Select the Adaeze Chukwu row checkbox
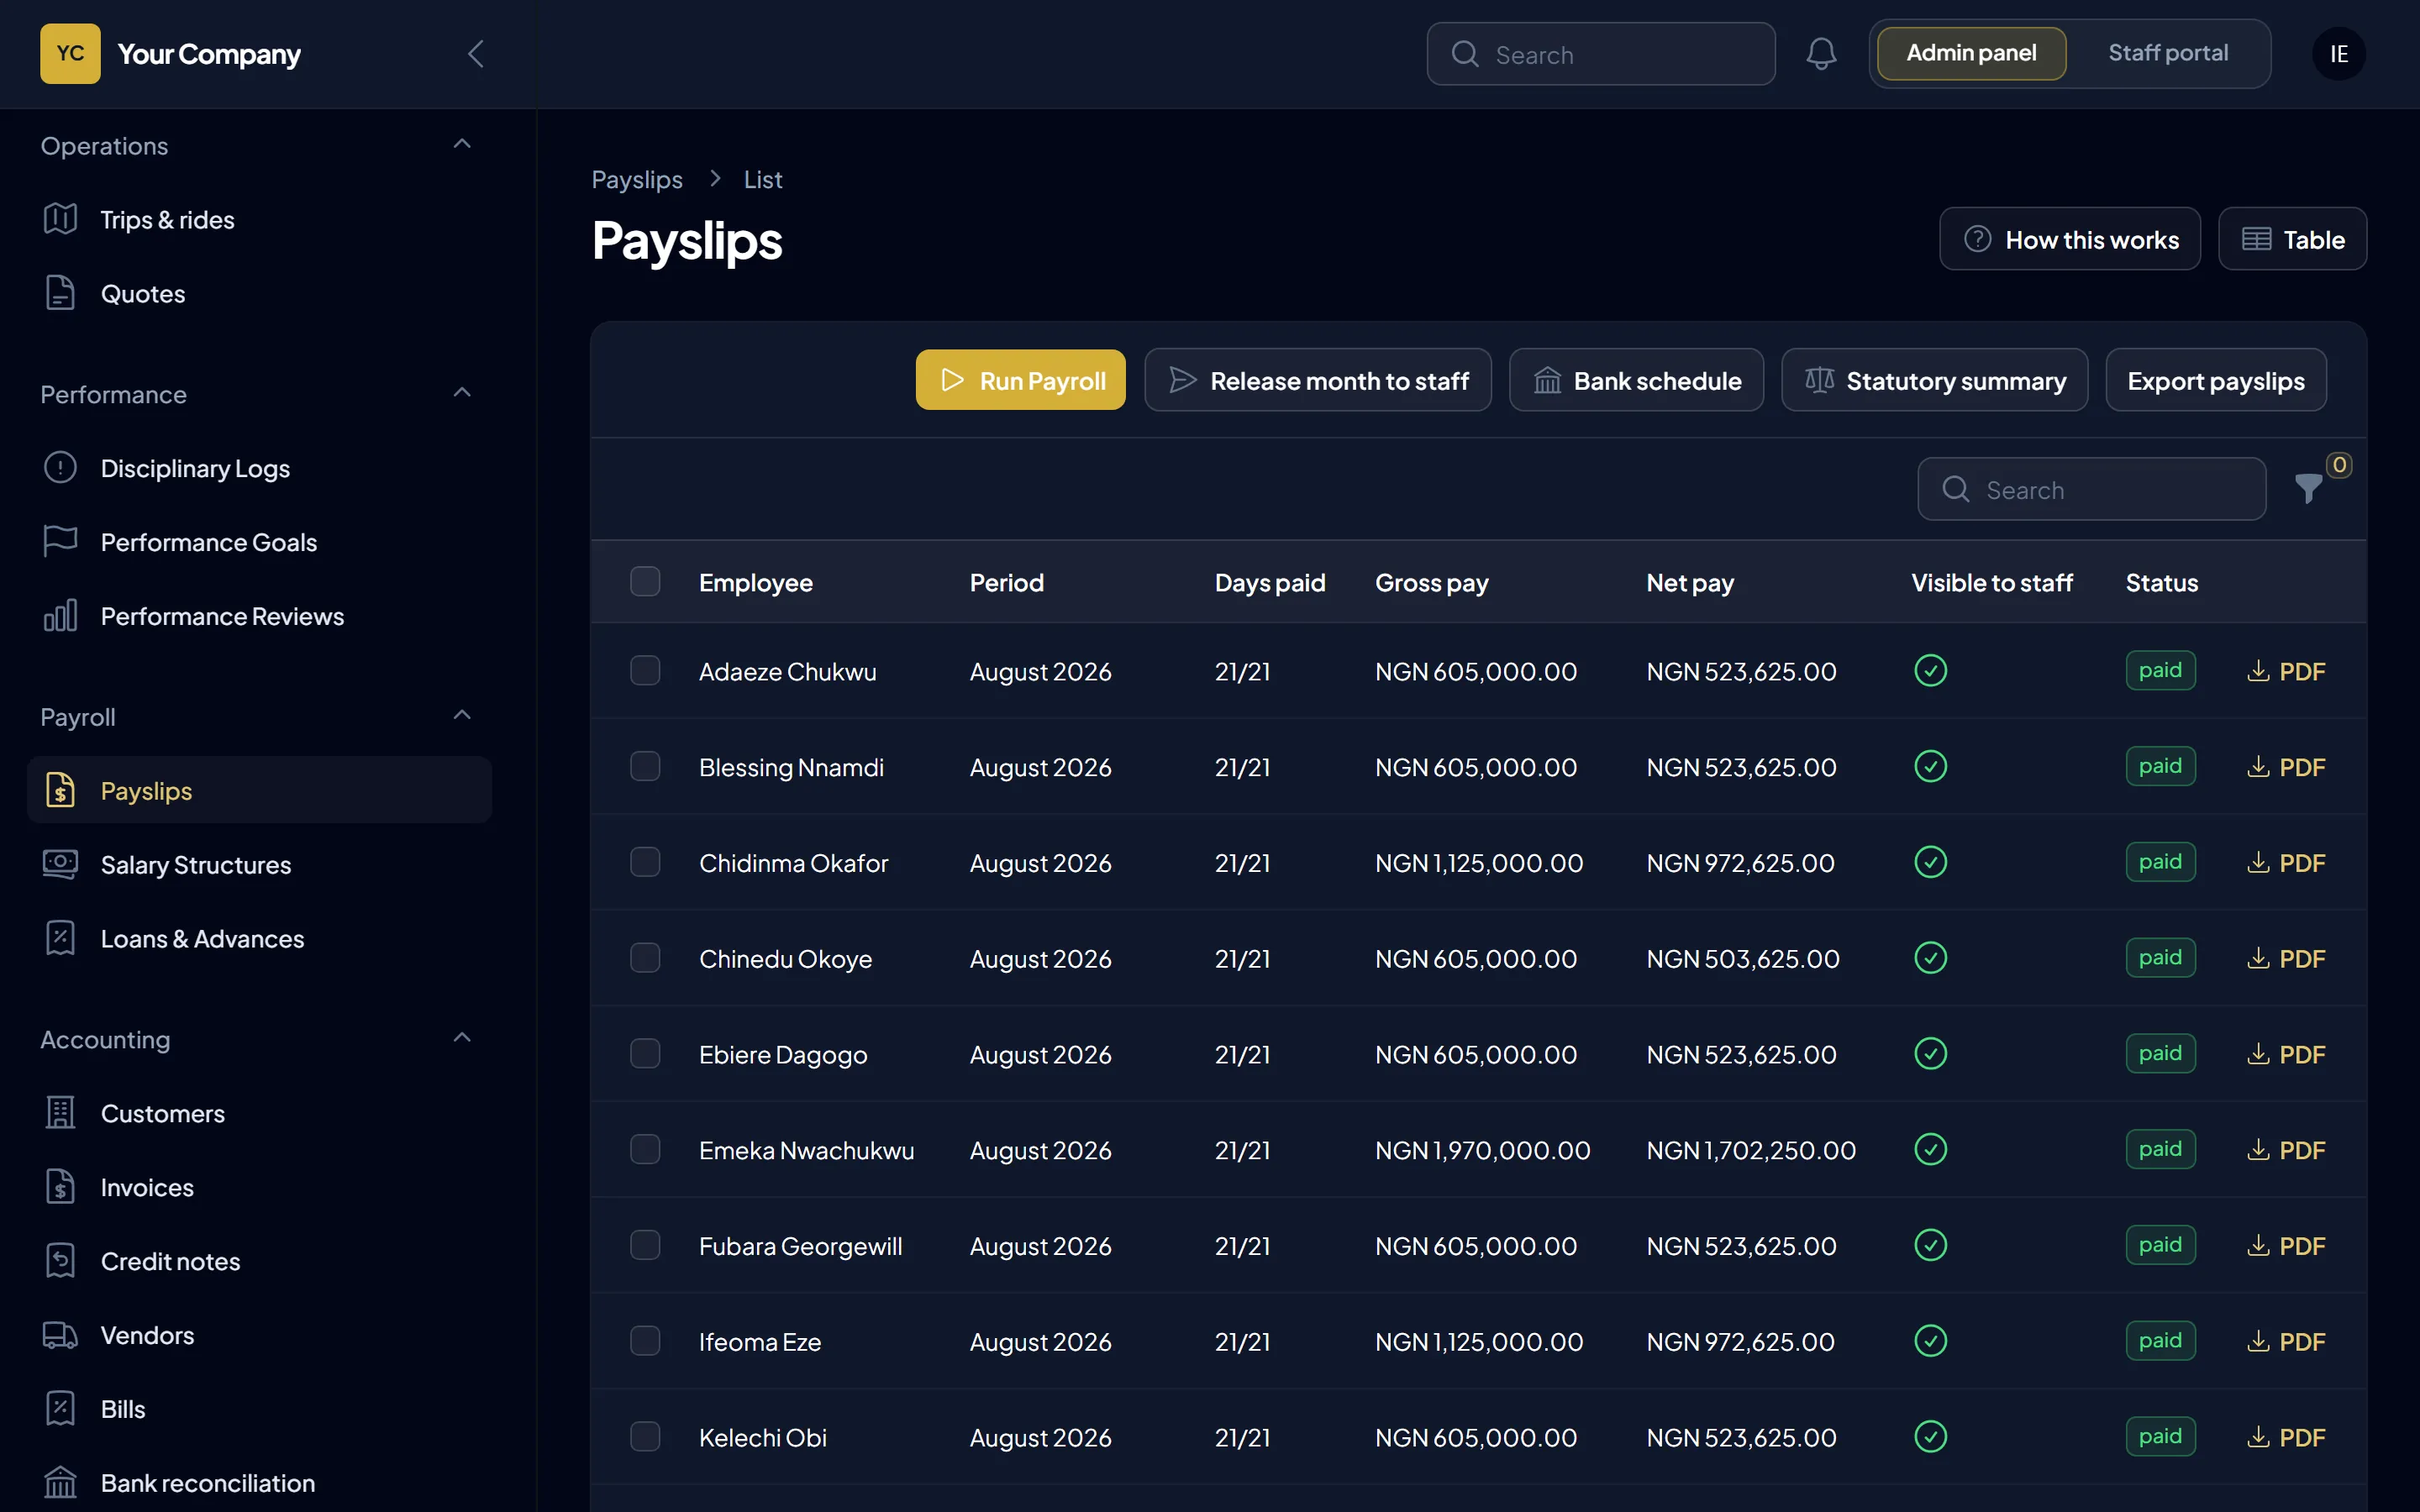The image size is (2420, 1512). tap(645, 671)
